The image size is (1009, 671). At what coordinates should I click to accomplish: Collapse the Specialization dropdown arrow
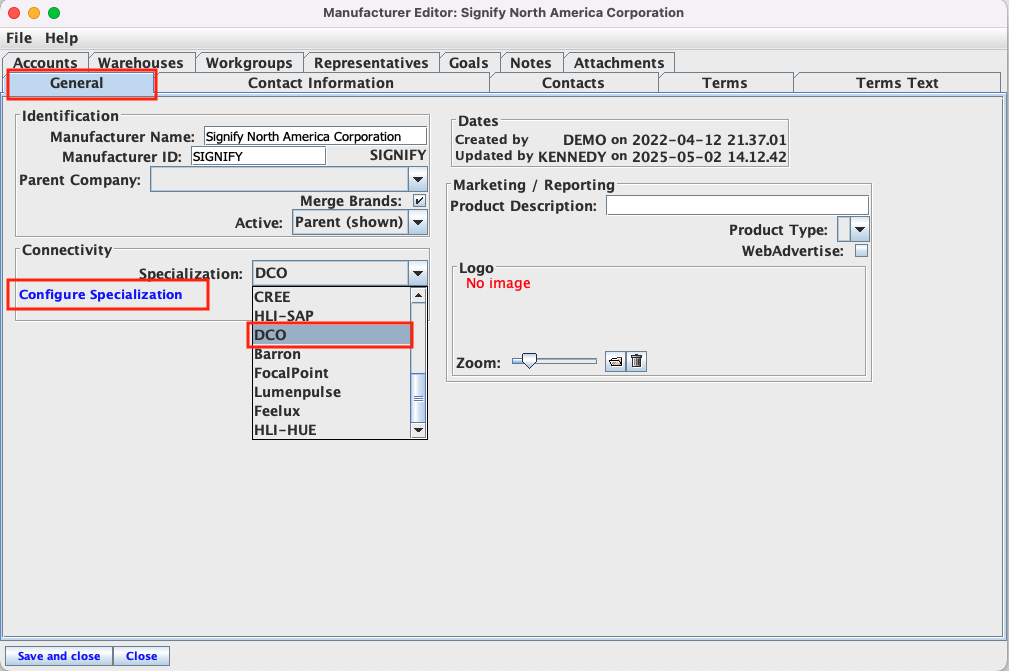coord(418,273)
